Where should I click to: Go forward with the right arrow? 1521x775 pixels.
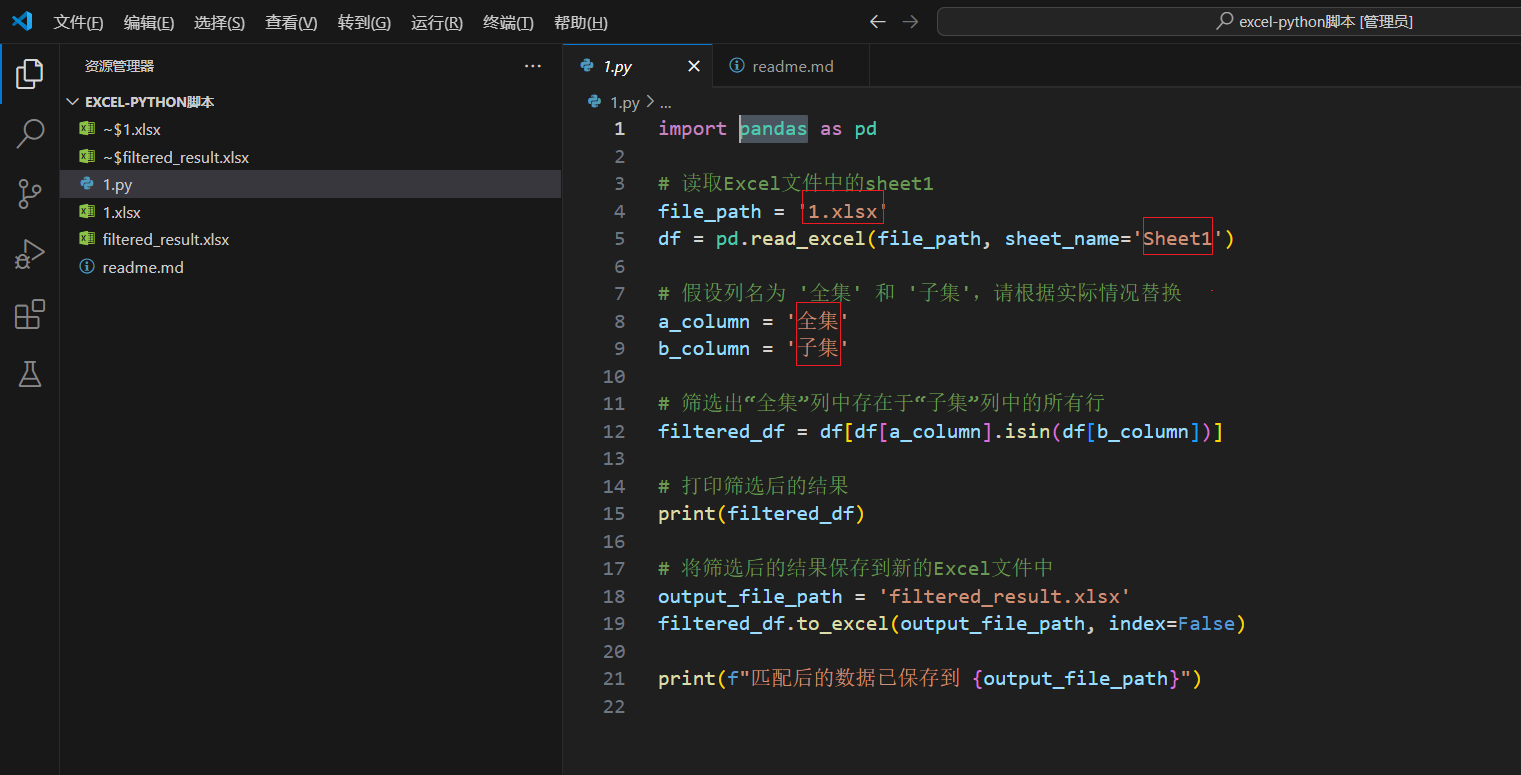pos(910,22)
